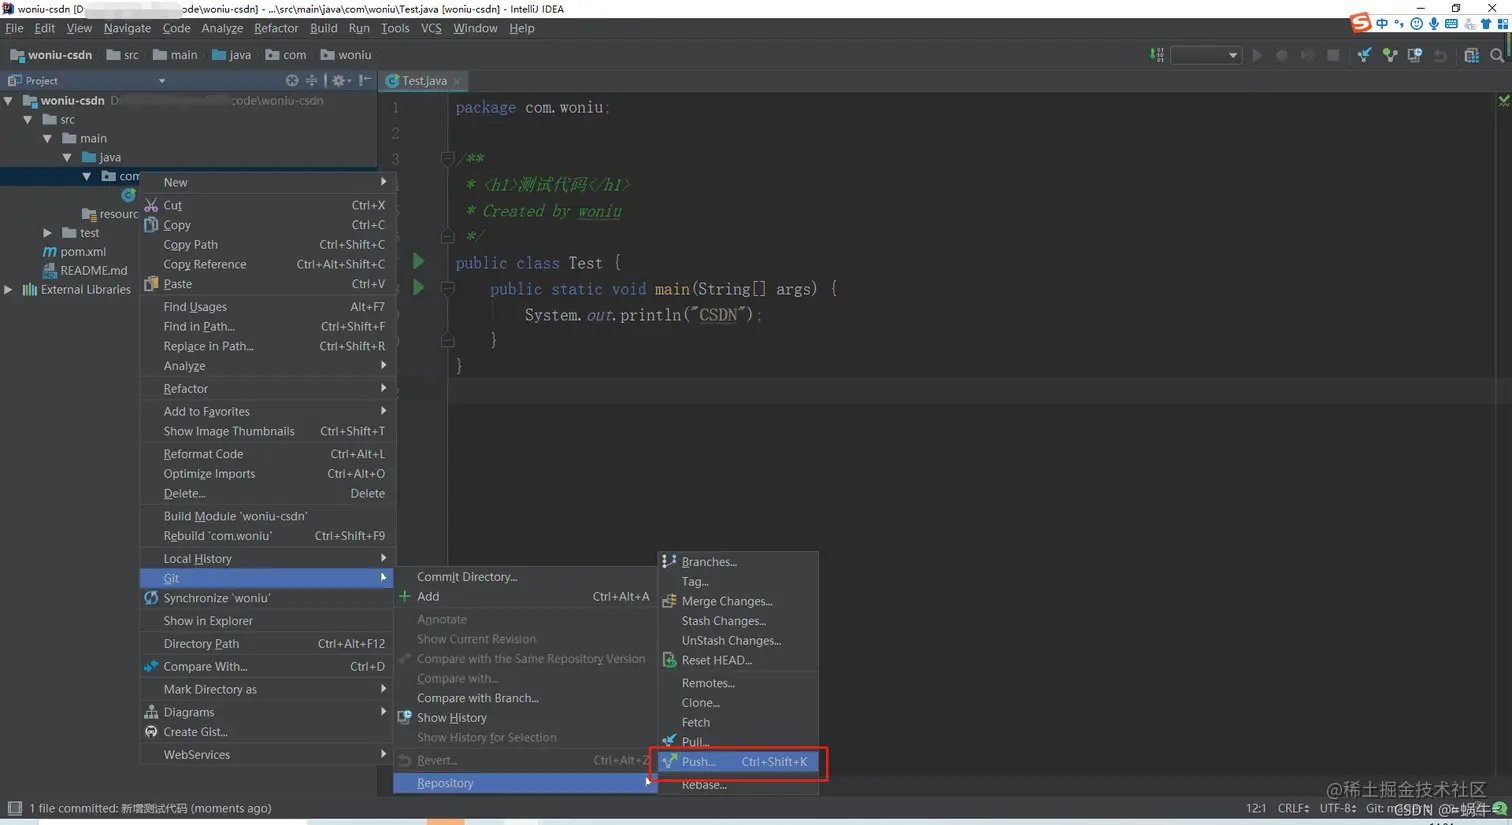Close the Test.java editor tab
Viewport: 1512px width, 825px height.
(x=457, y=81)
